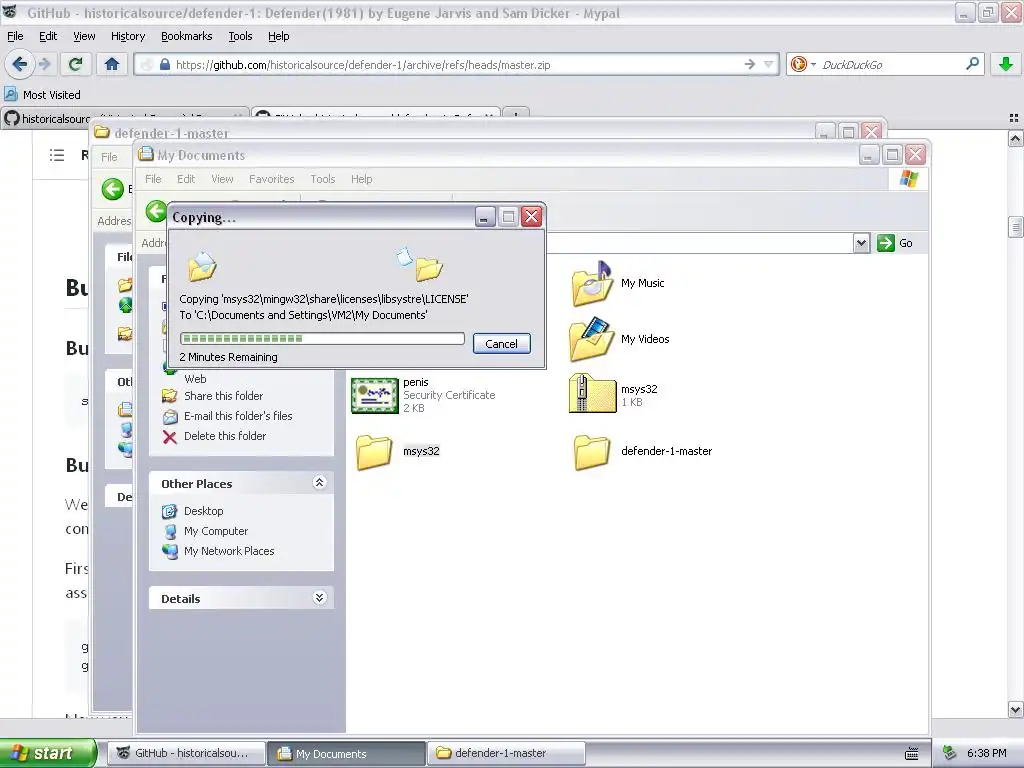Click the browser tab list grid icon
Screen dimensions: 1024x768
pos(1014,118)
